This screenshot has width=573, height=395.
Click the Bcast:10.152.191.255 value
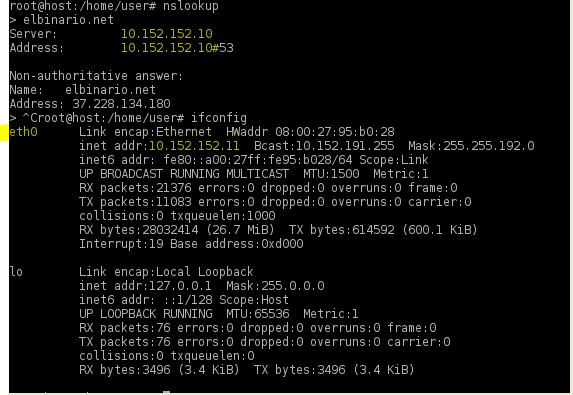[x=324, y=146]
